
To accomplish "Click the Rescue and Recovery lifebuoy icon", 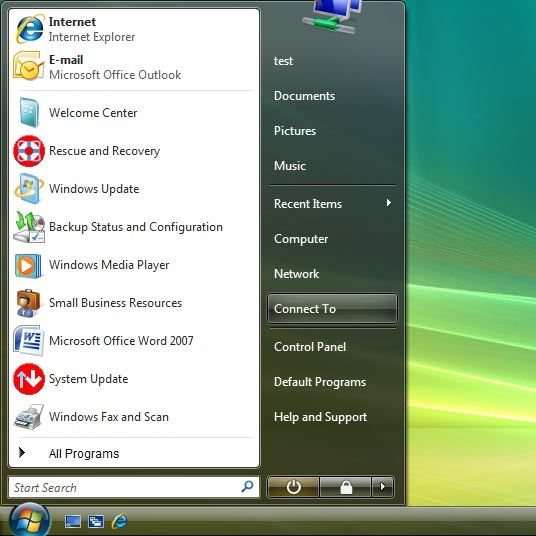I will coord(29,151).
